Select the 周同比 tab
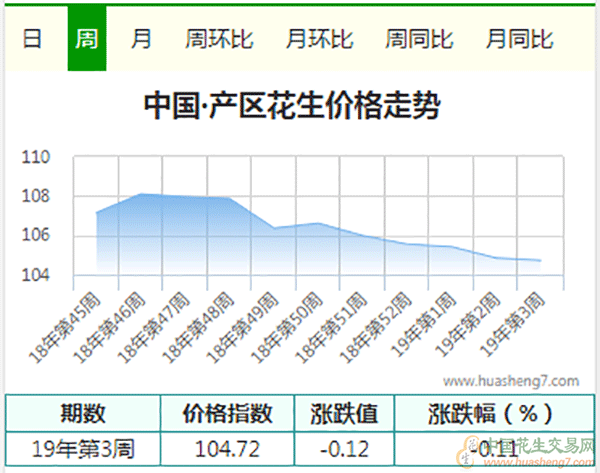Viewport: 600px width, 473px height. pos(419,40)
